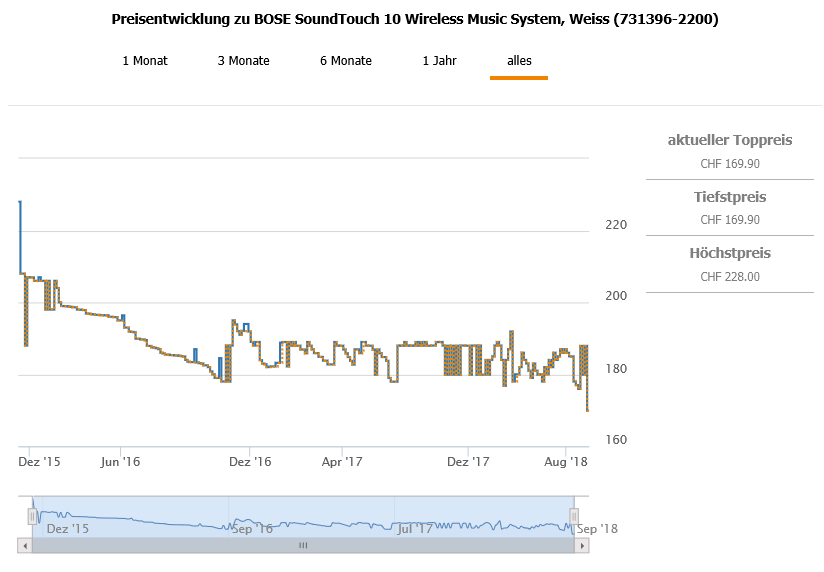824x572 pixels.
Task: Click the Jun '16 x-axis label
Action: pyautogui.click(x=120, y=462)
